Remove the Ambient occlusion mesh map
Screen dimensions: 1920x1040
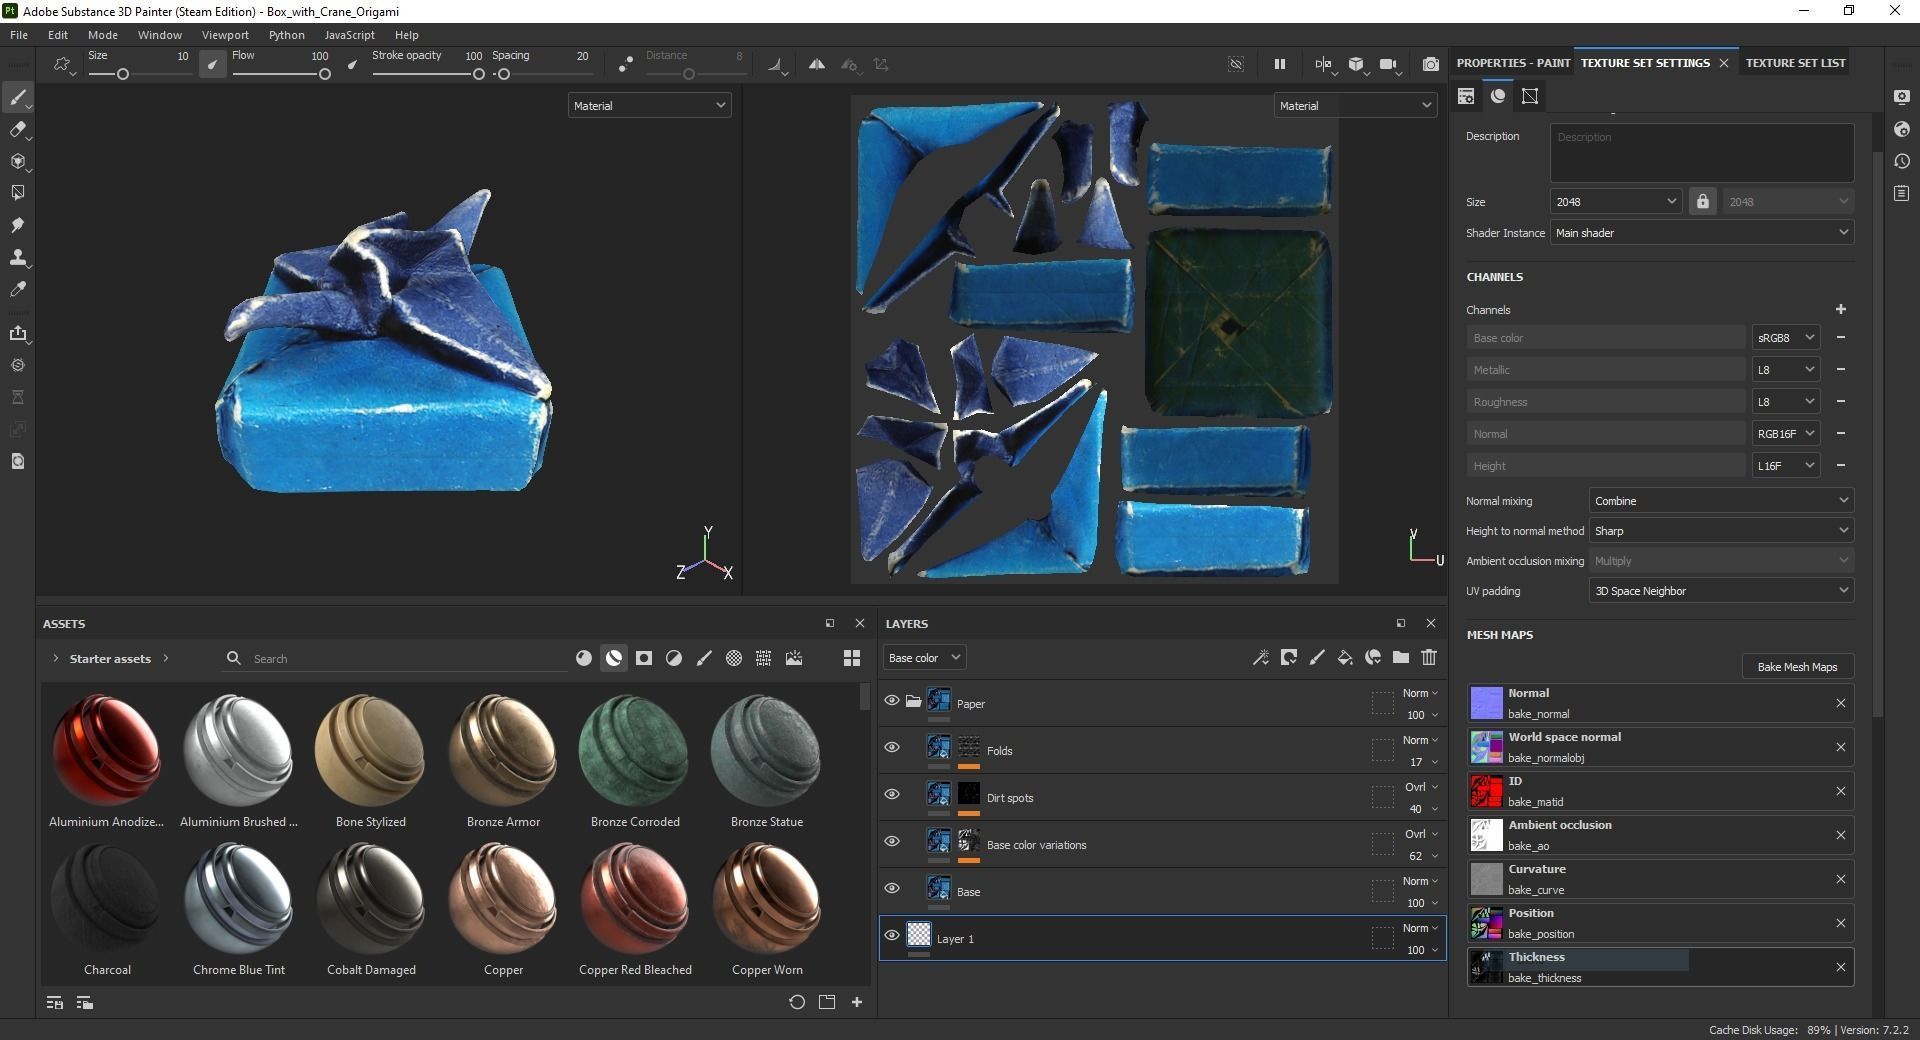tap(1840, 835)
